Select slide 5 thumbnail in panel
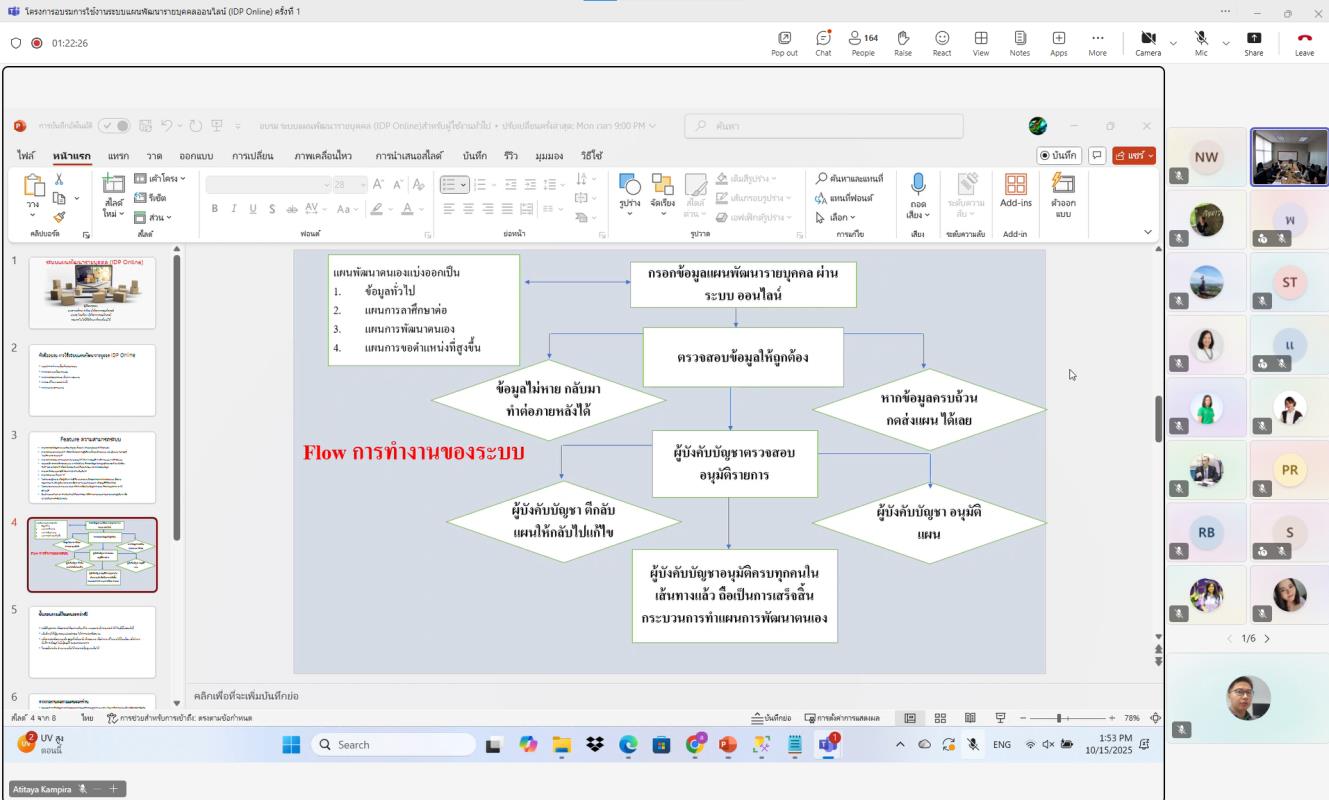 (x=92, y=641)
